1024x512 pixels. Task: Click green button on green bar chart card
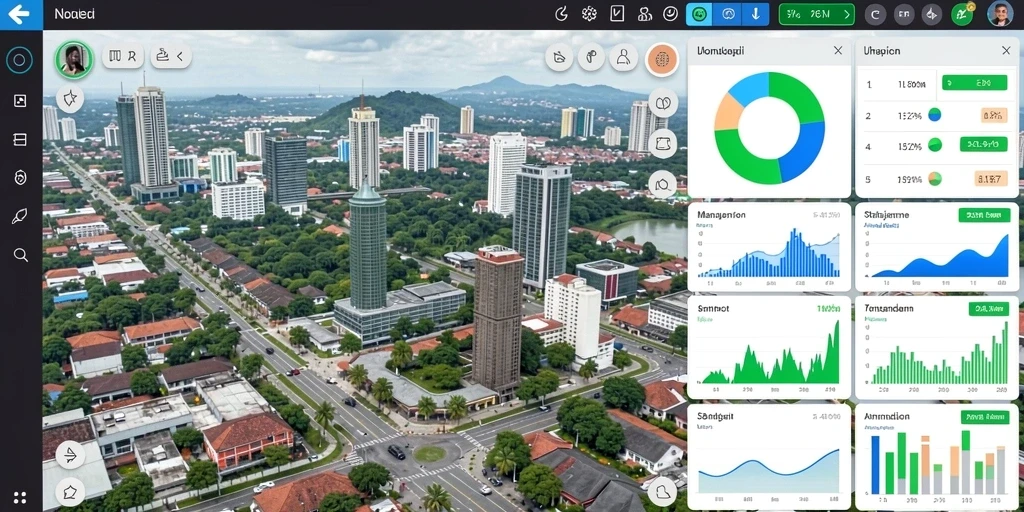(988, 309)
